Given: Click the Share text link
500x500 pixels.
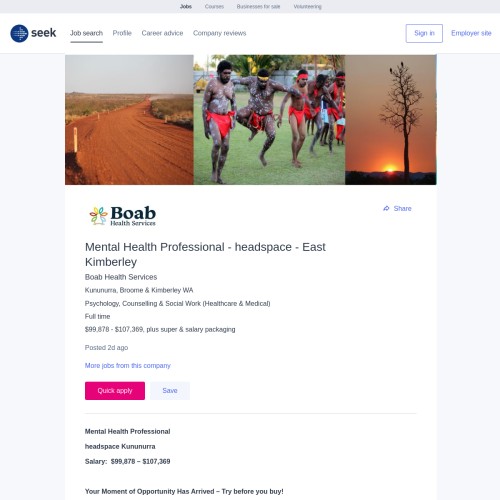Looking at the screenshot, I should point(402,208).
